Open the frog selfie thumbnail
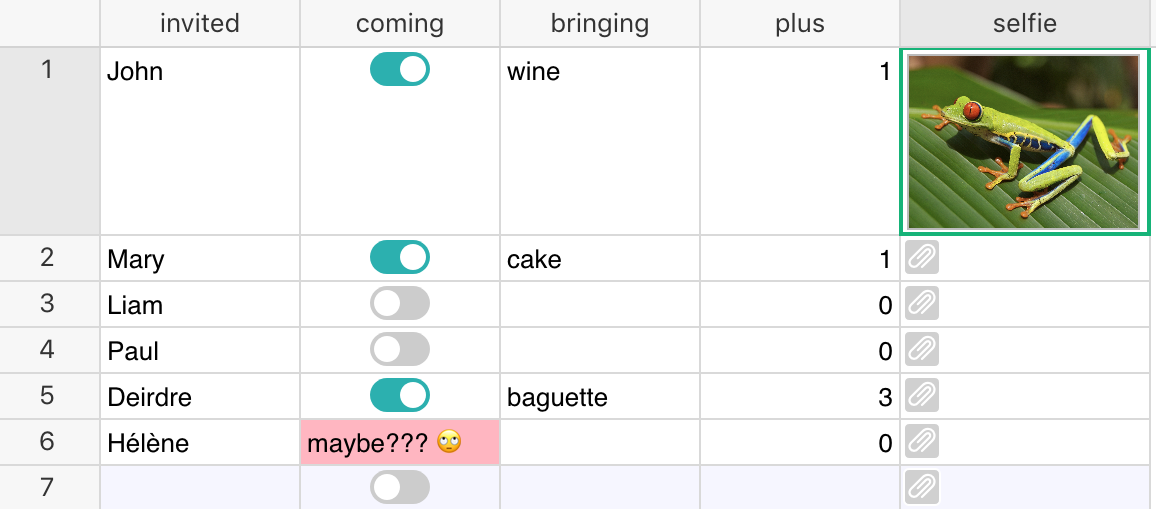Screen dimensions: 1156x509 coord(1023,141)
